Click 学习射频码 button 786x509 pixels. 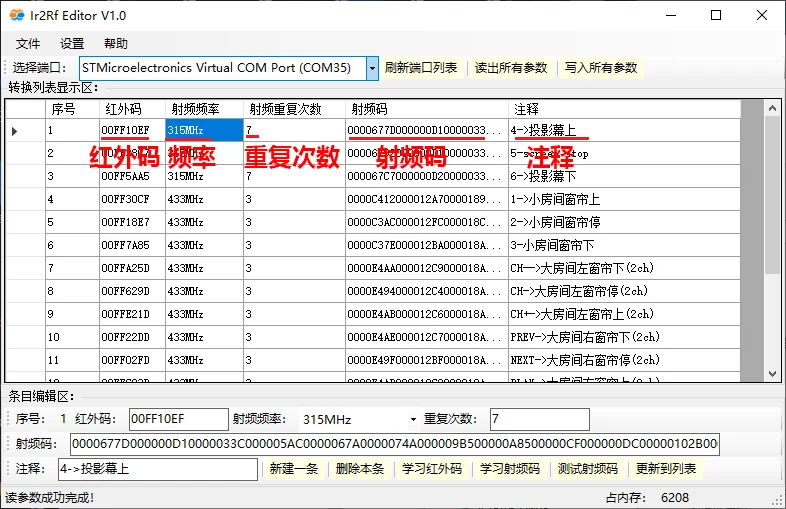[510, 469]
